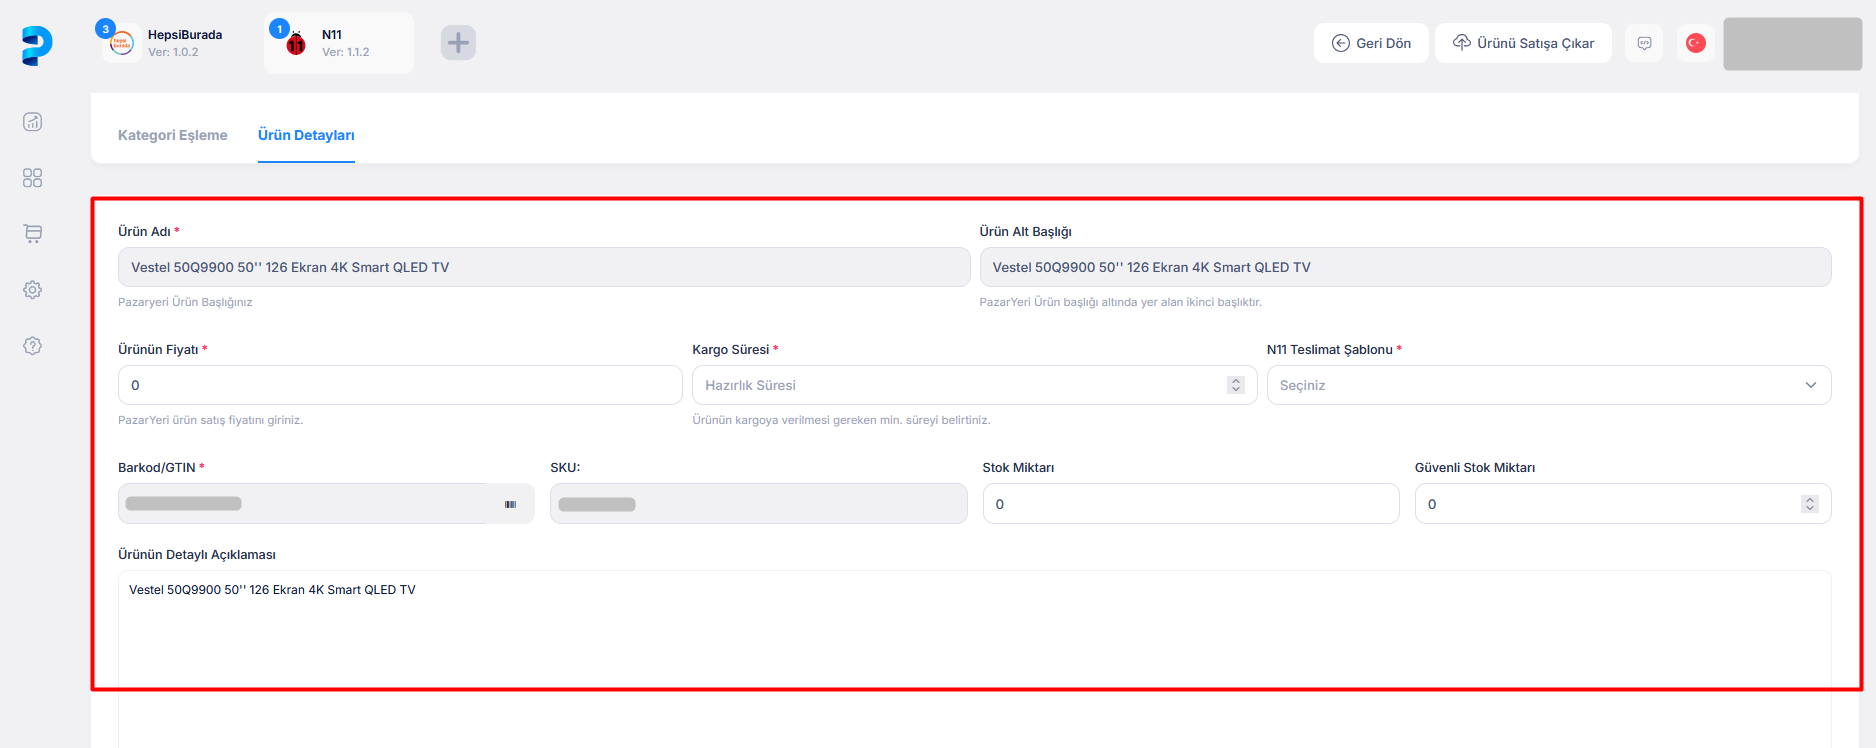Click into the Ürünün Fiyatı input field
The image size is (1876, 748).
(400, 386)
